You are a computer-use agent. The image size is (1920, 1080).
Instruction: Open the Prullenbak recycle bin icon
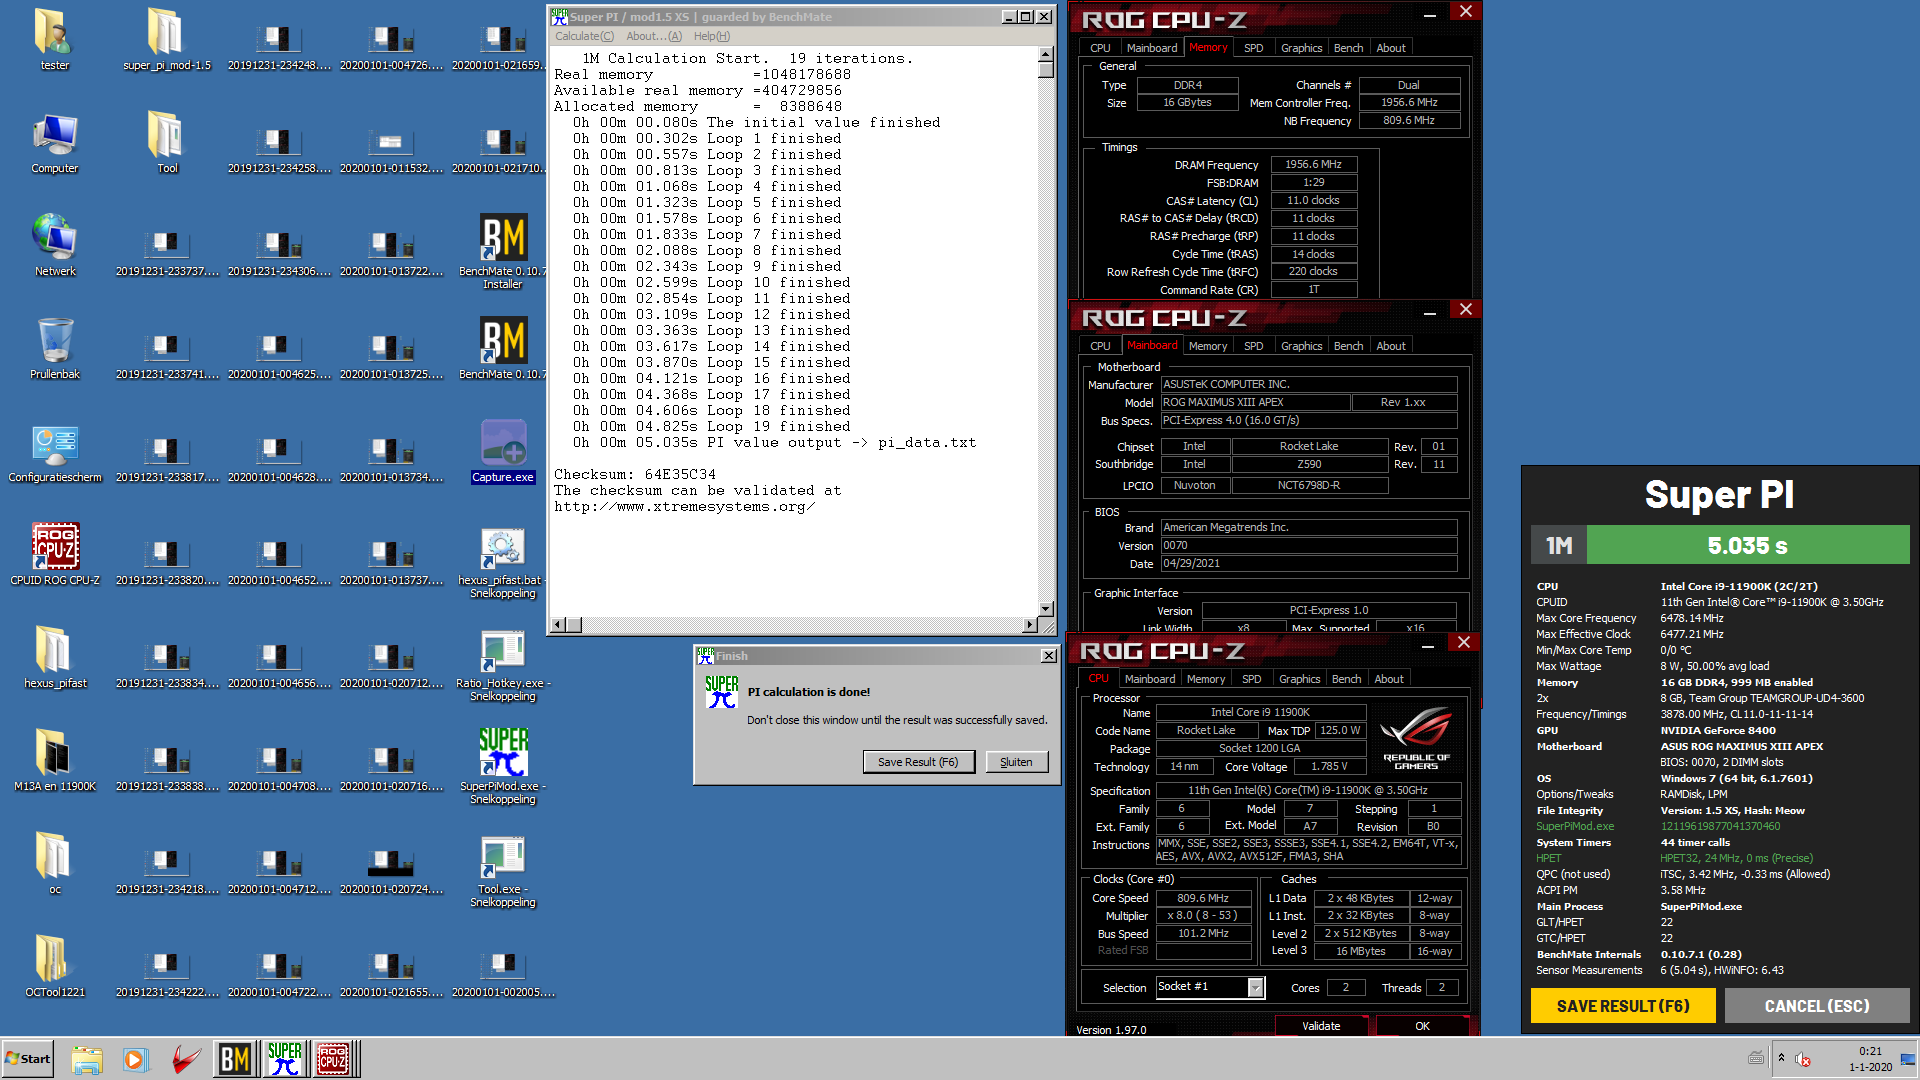[54, 349]
